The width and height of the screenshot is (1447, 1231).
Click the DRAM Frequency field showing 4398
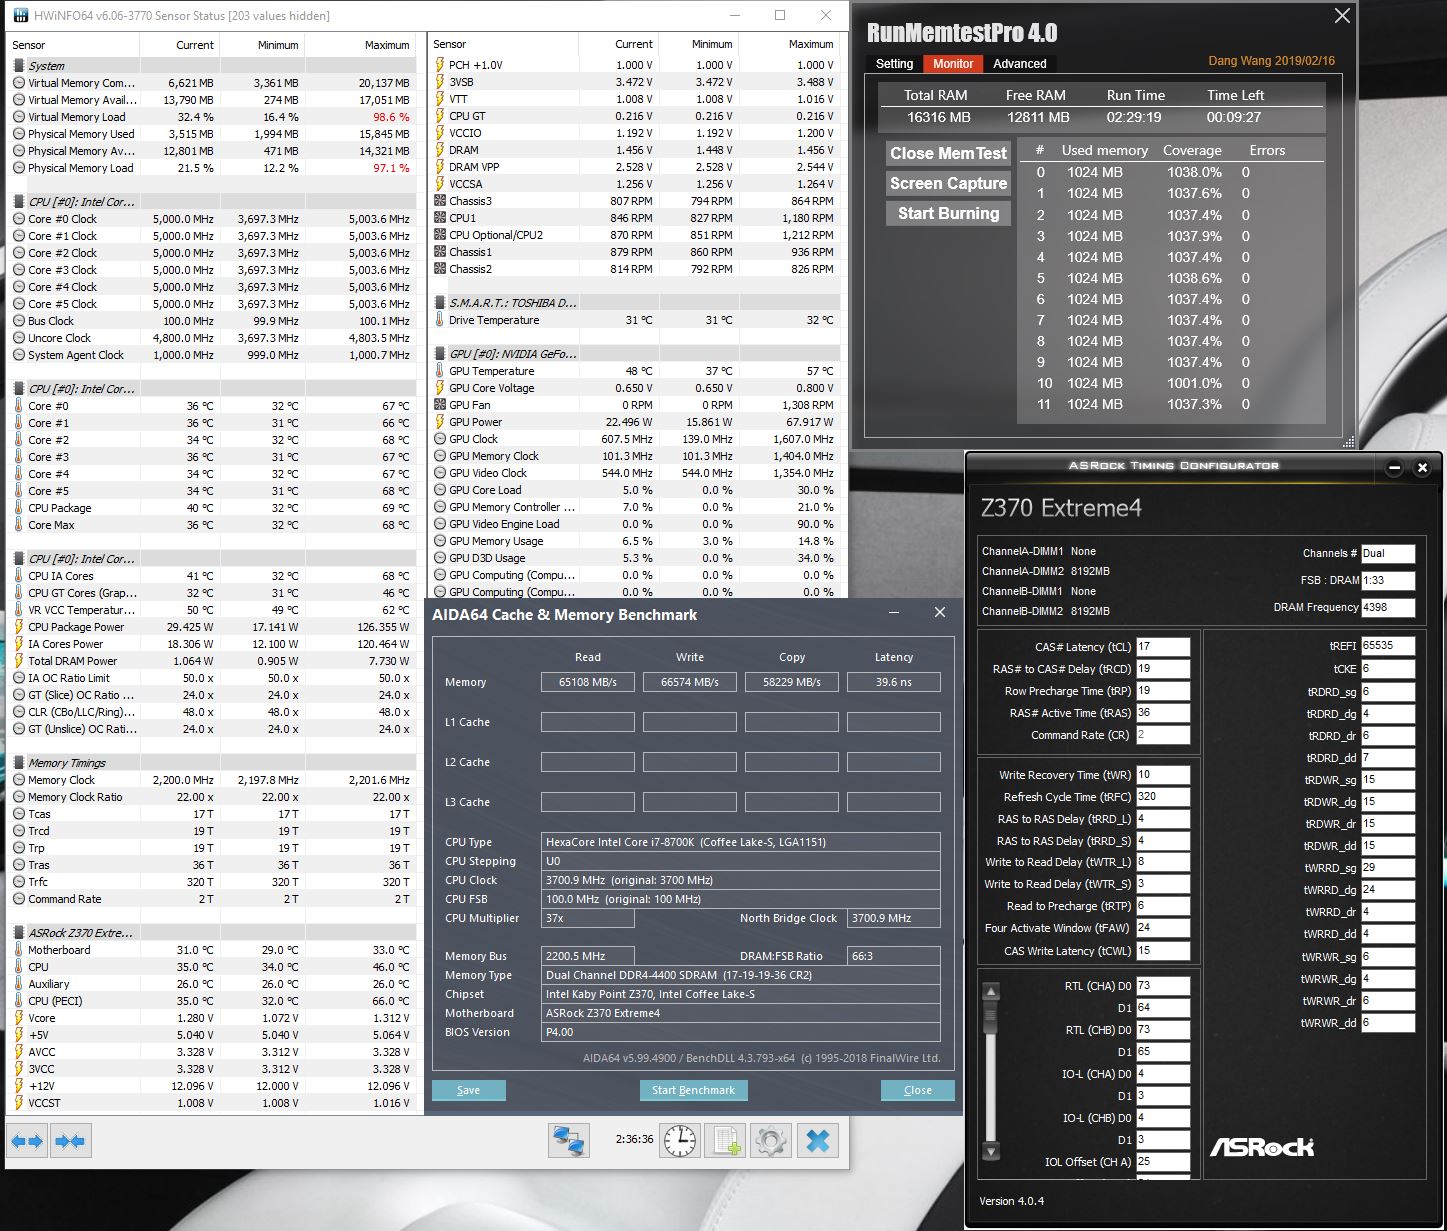click(1388, 607)
